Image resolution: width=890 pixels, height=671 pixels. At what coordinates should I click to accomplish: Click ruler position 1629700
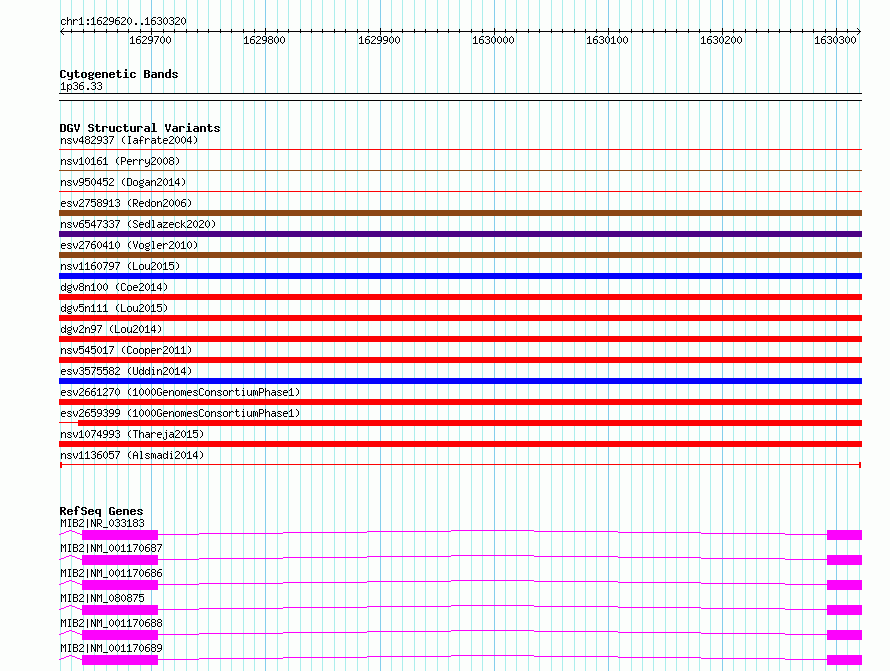click(150, 40)
